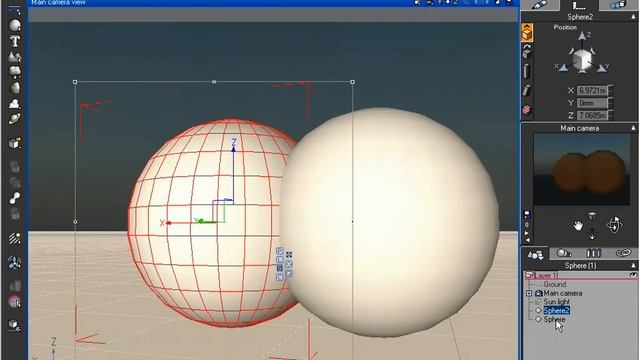Select Layer 1 in the object tree
Screen dimensions: 640x360
pos(547,276)
